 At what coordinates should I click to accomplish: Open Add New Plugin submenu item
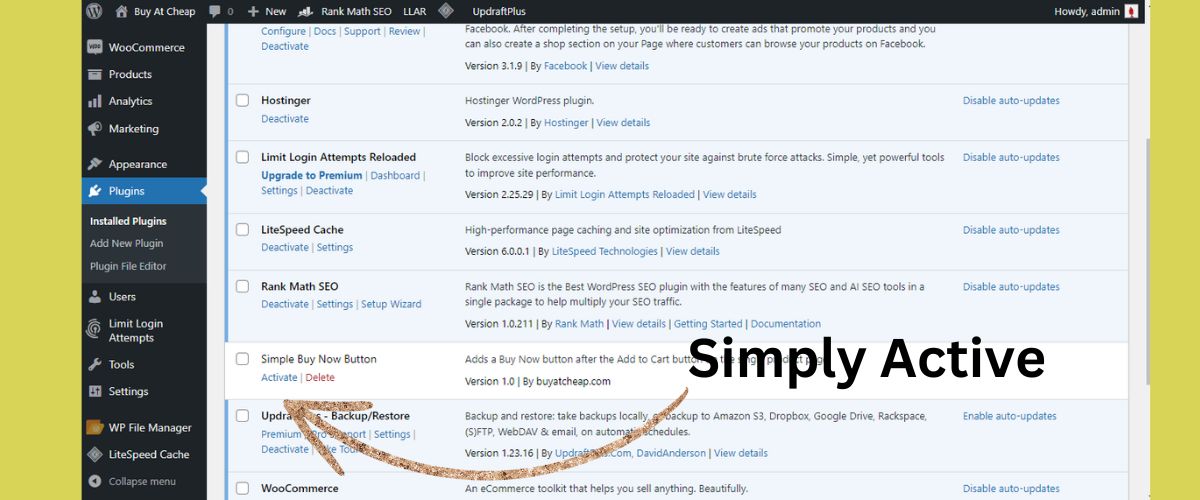(x=126, y=243)
